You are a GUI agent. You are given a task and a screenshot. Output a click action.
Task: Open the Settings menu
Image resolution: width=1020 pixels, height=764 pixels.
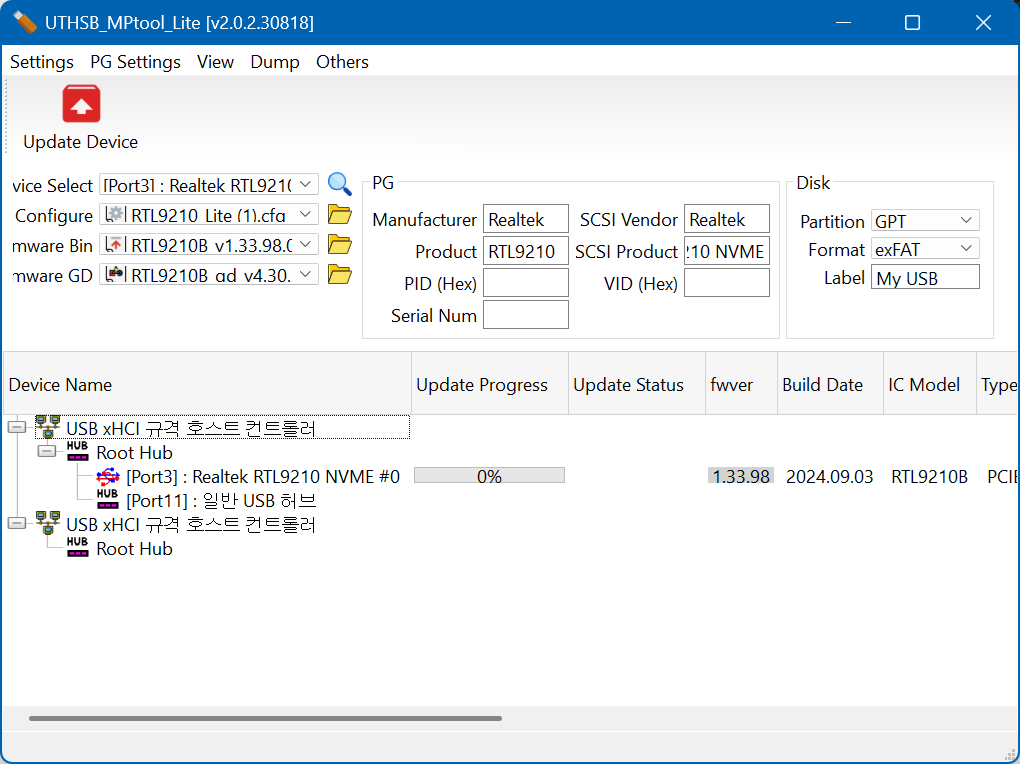pos(42,62)
